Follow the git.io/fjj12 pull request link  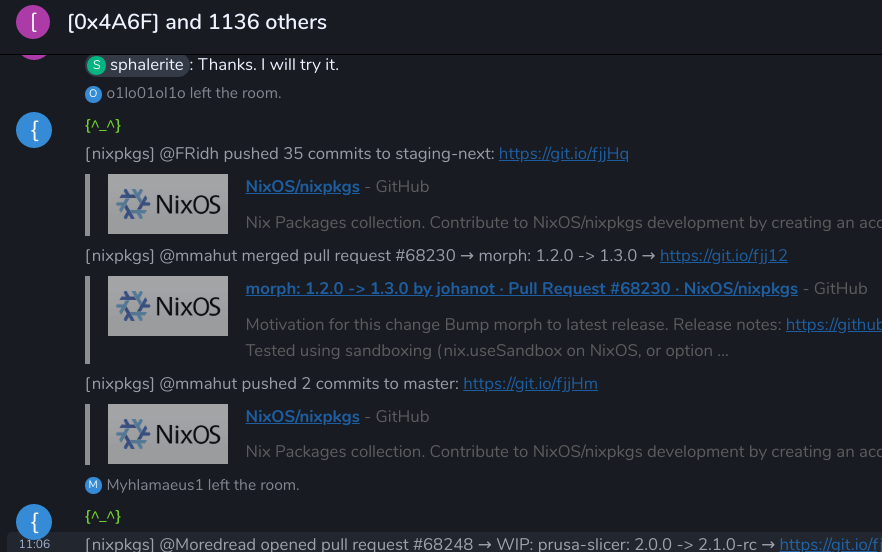(723, 255)
